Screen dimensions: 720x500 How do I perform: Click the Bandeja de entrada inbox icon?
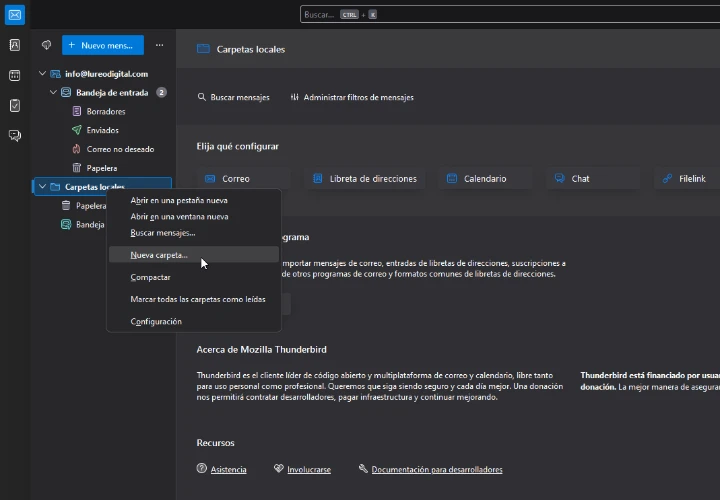click(66, 93)
